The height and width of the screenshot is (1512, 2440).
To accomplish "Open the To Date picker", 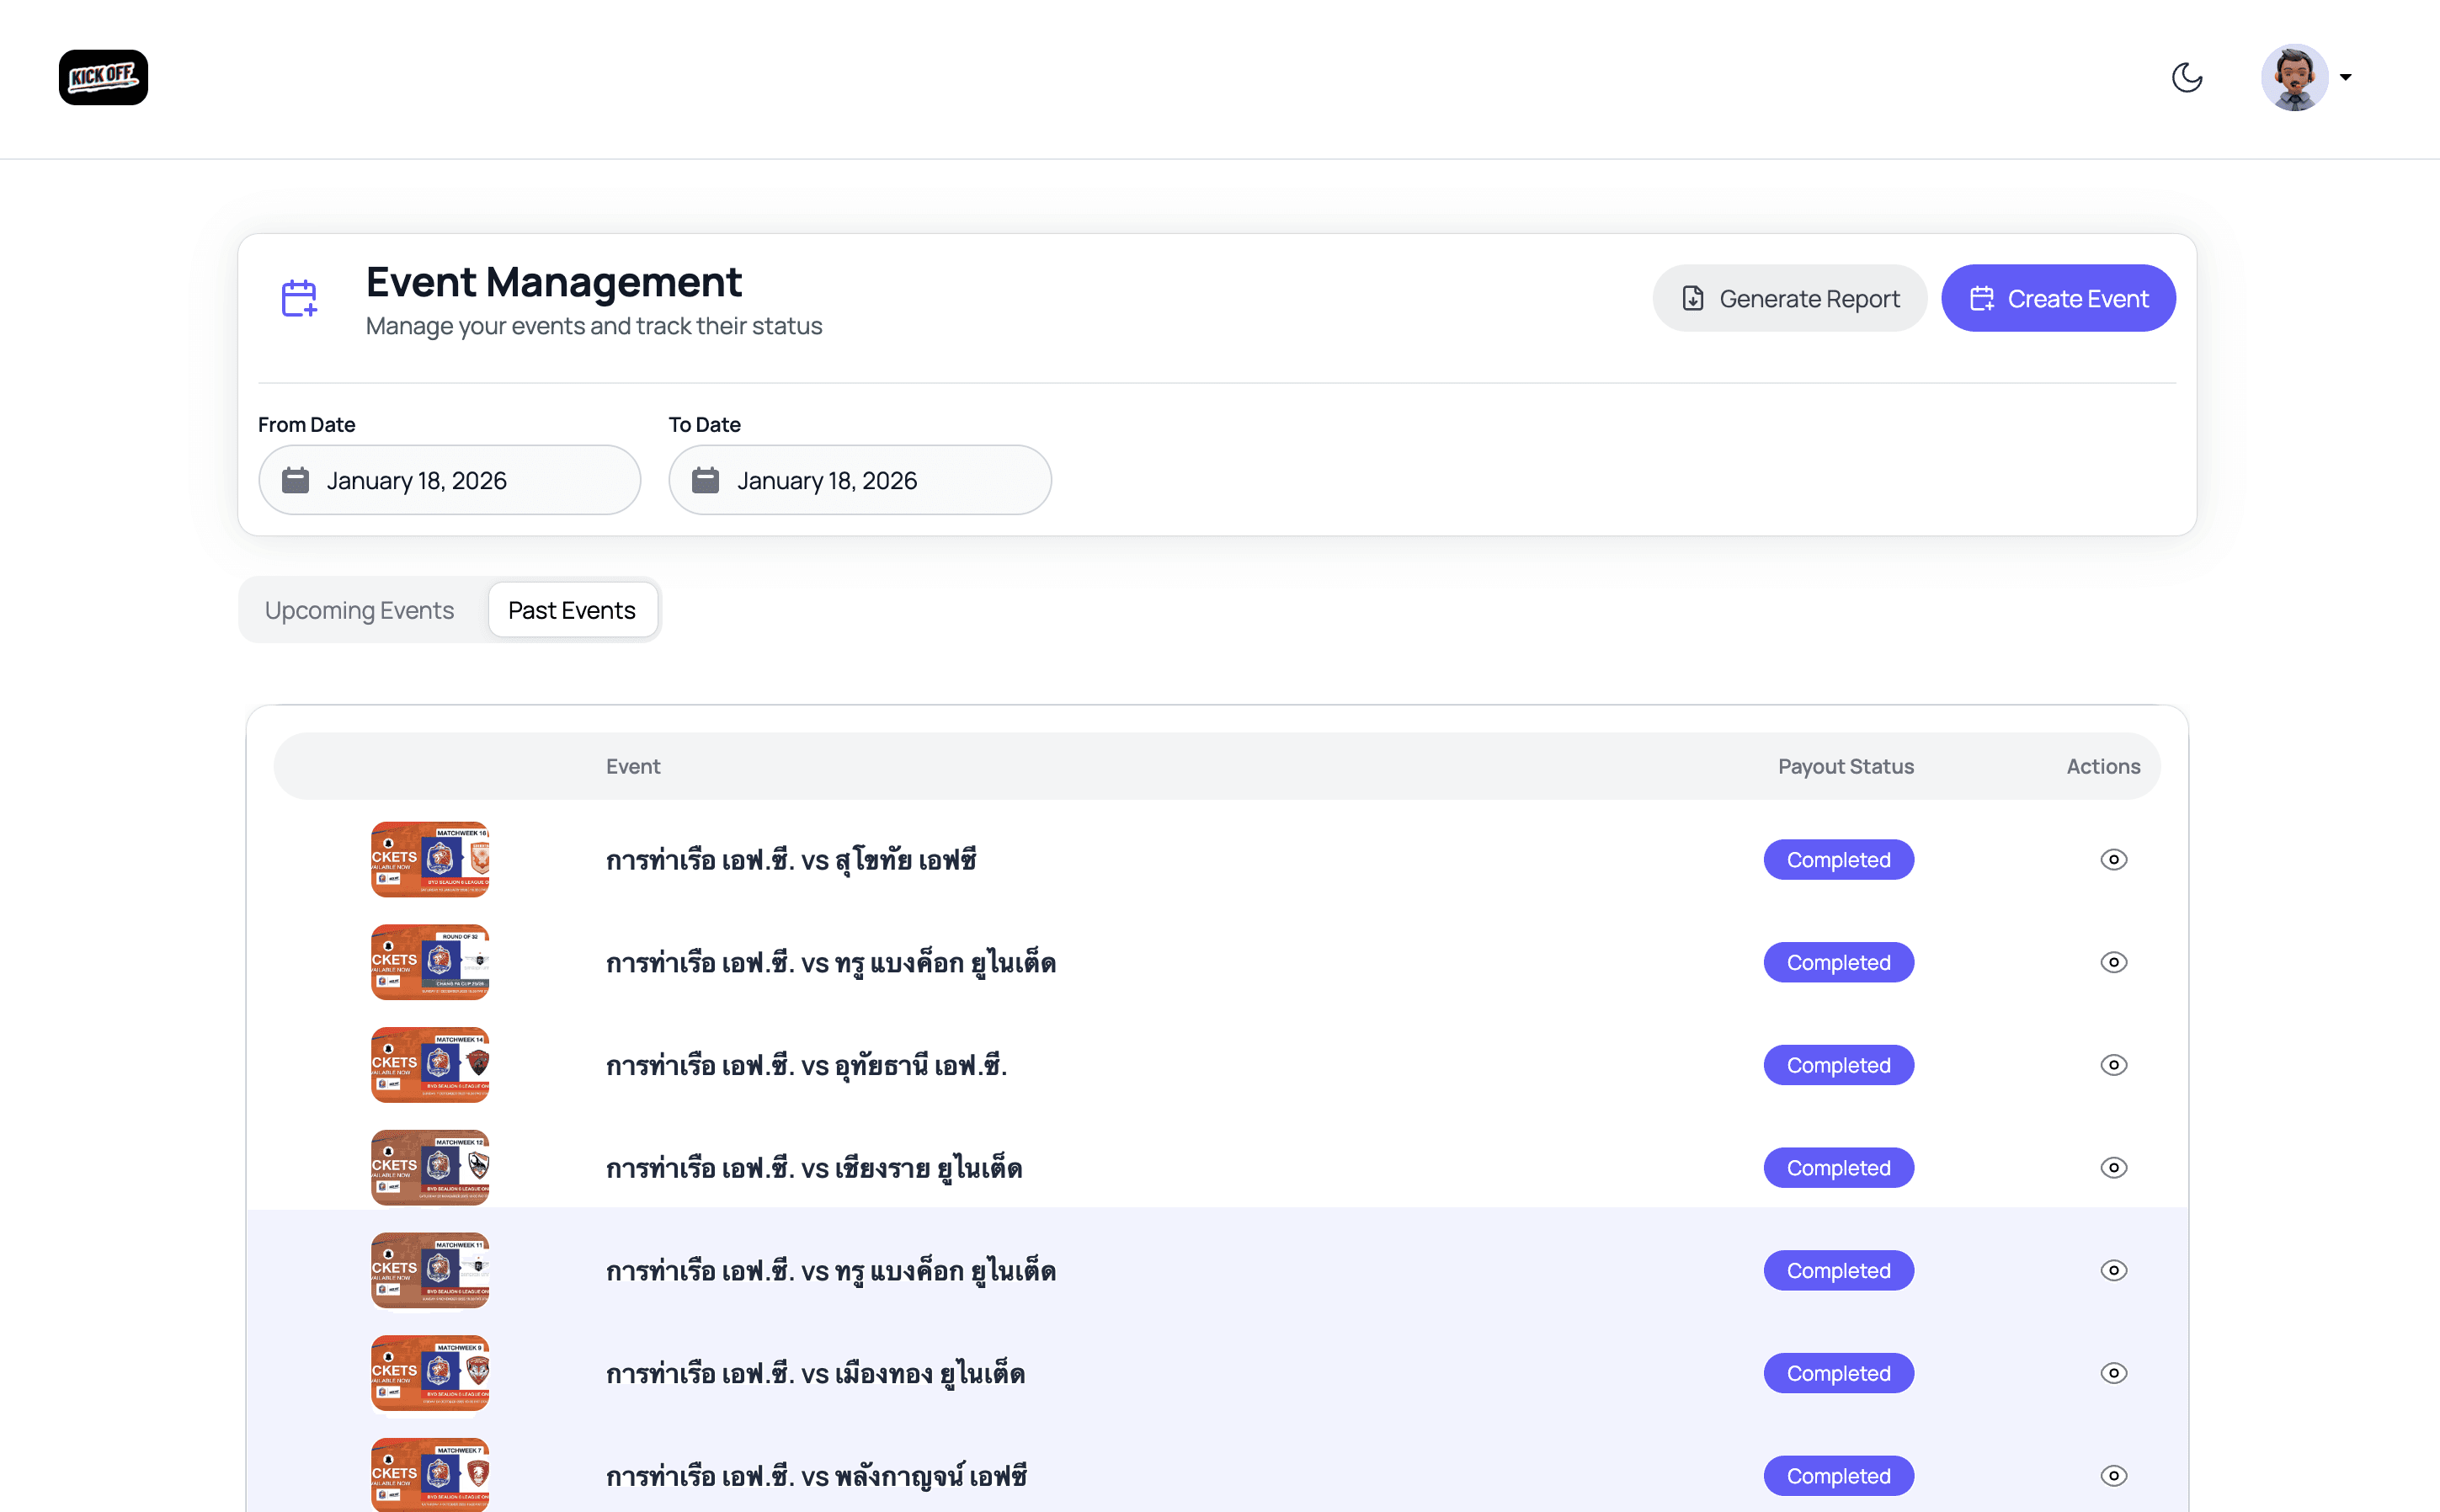I will point(859,480).
